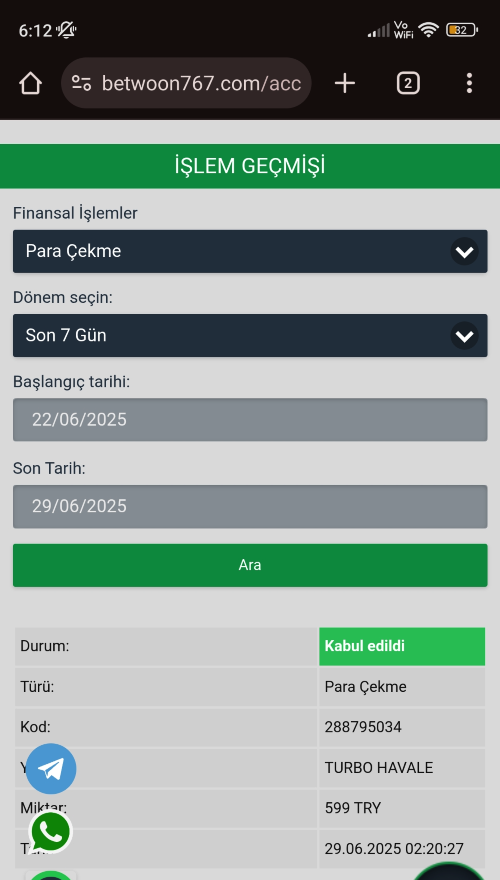Tap the betwoon767.com address bar
The image size is (500, 880).
(x=186, y=84)
